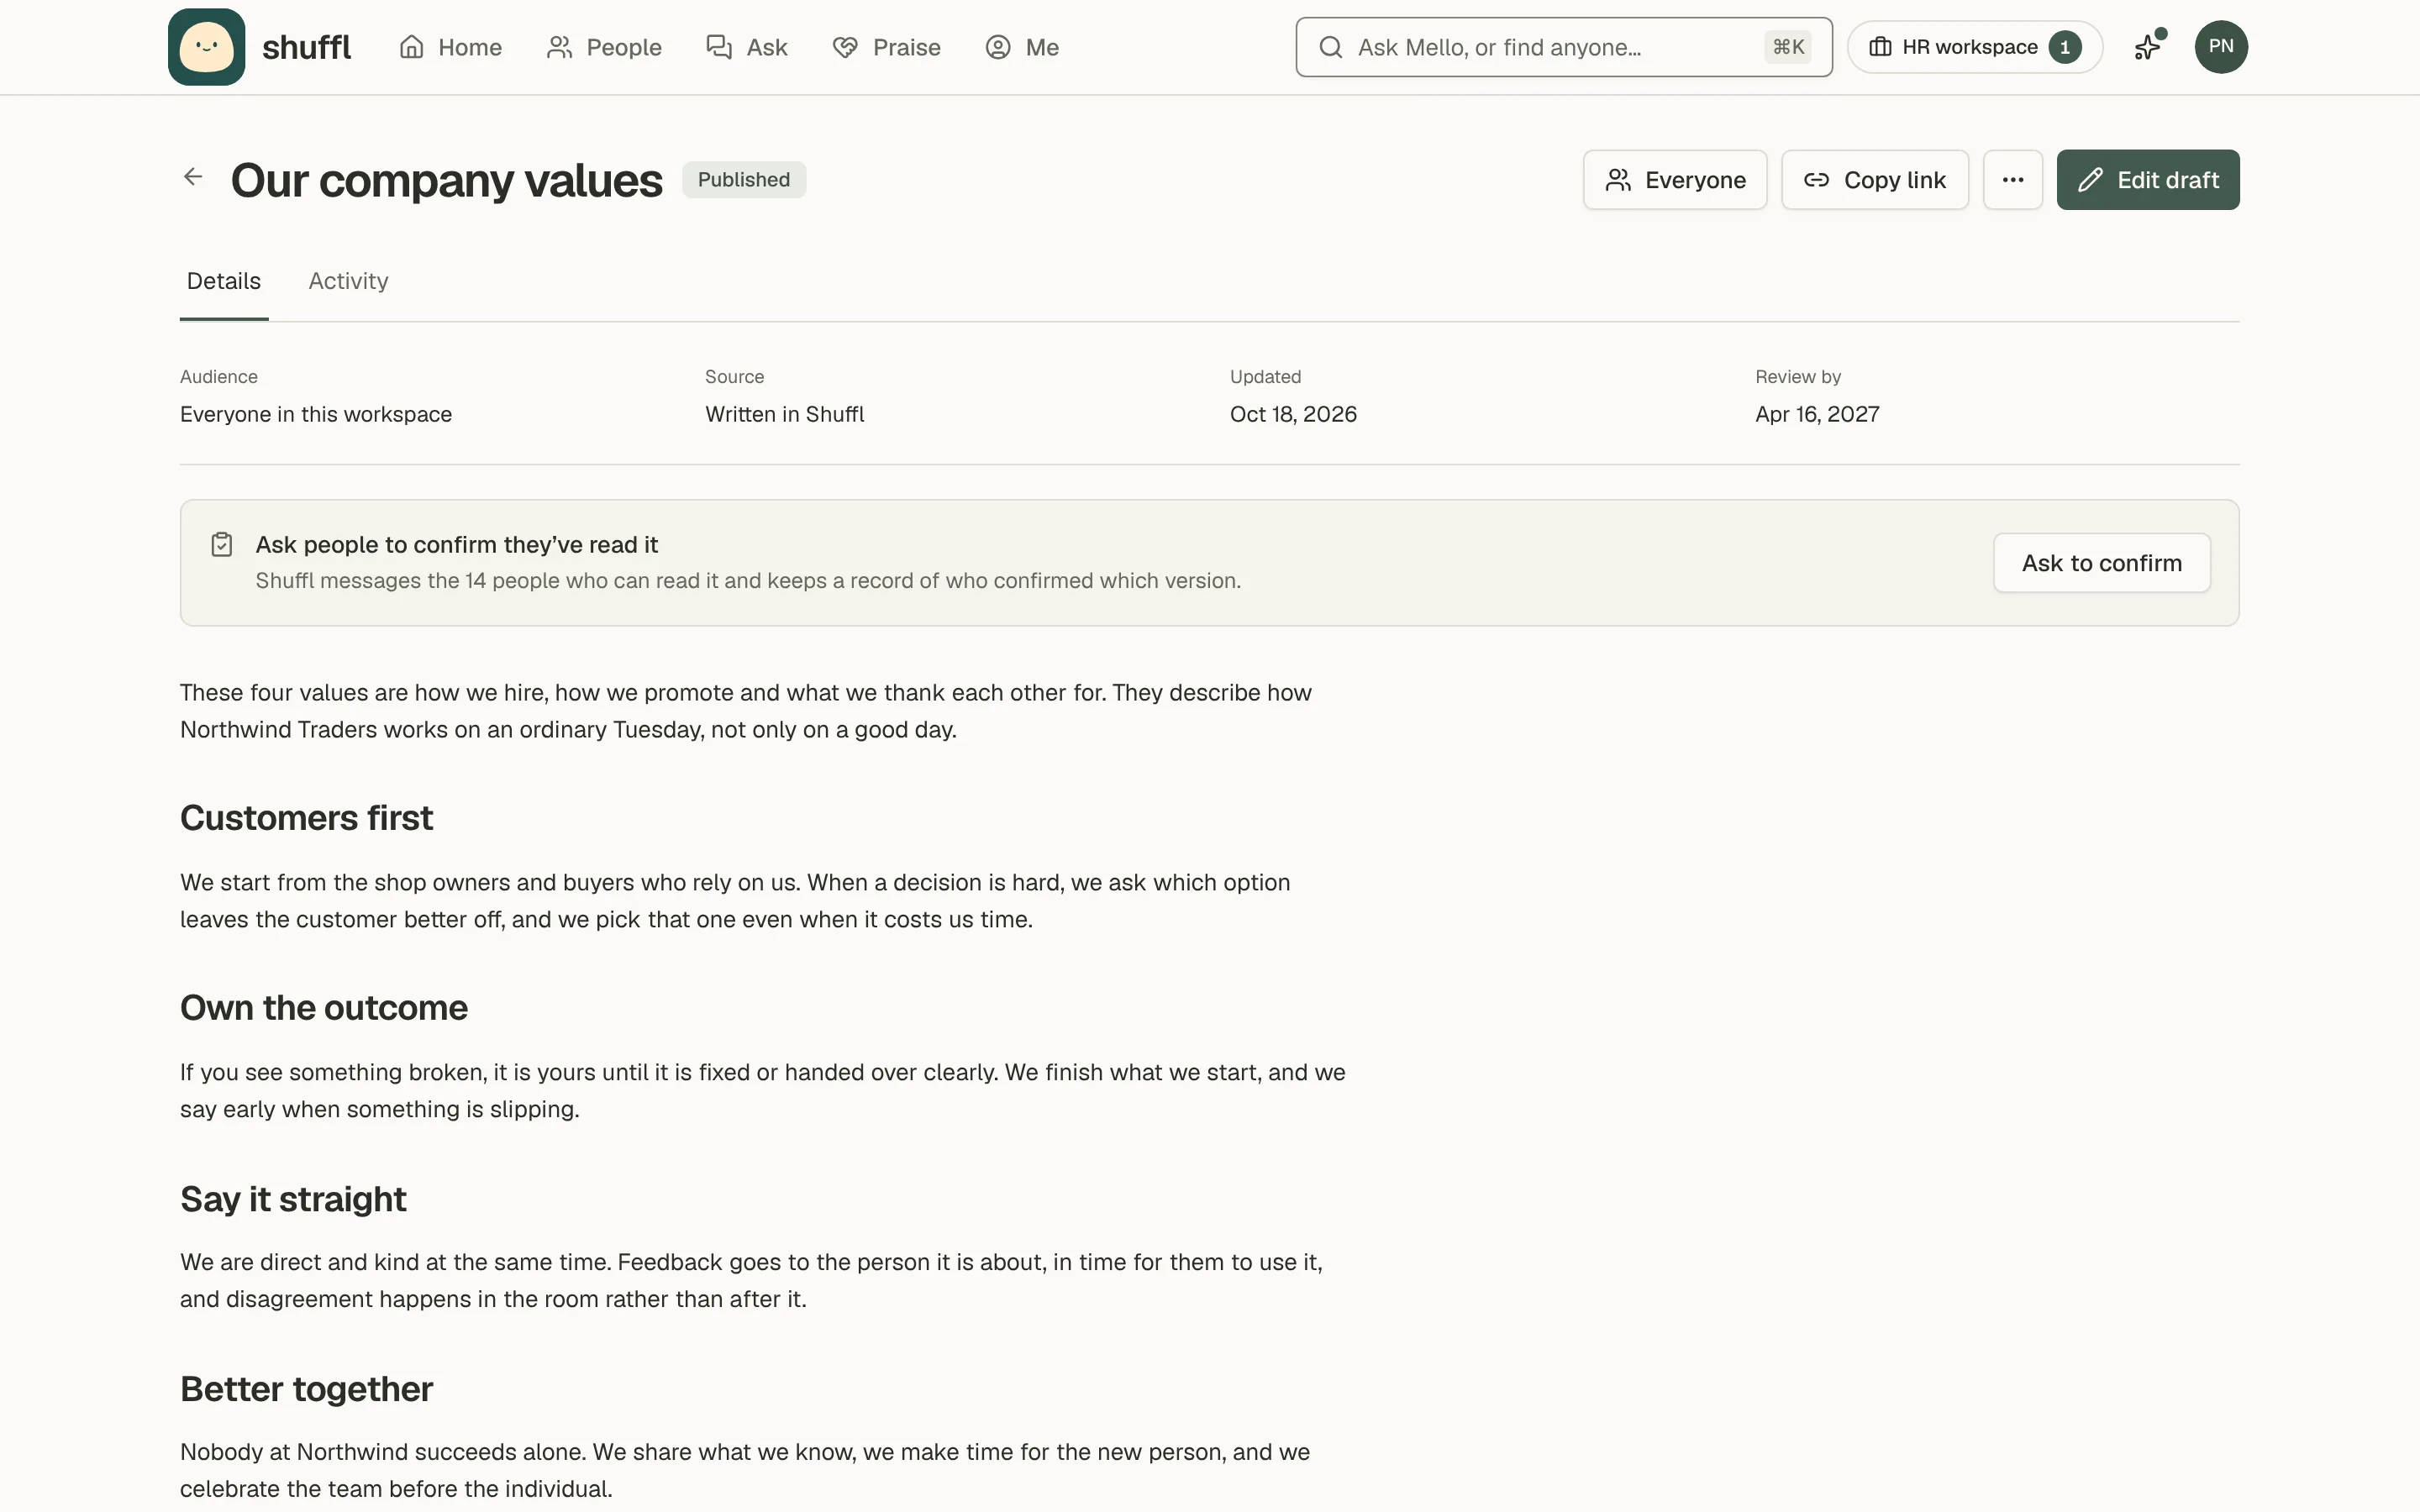The width and height of the screenshot is (2420, 1512).
Task: Click the Published status badge
Action: (x=744, y=180)
